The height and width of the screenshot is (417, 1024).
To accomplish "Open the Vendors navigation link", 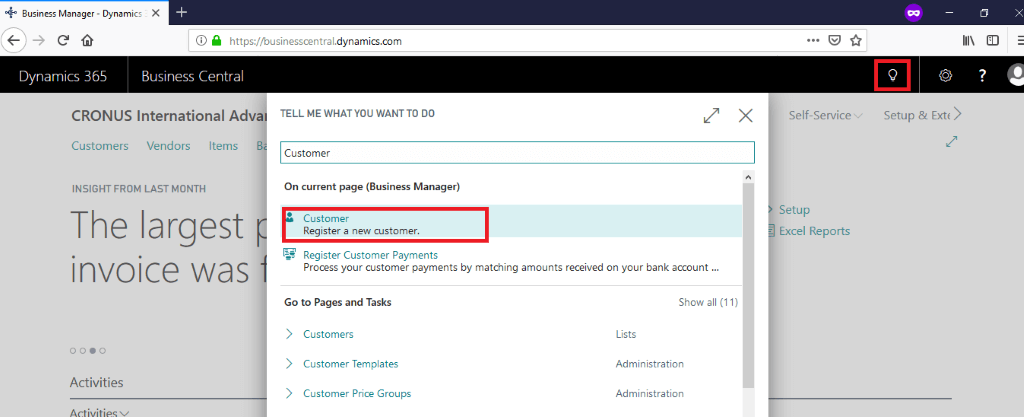I will click(x=168, y=146).
